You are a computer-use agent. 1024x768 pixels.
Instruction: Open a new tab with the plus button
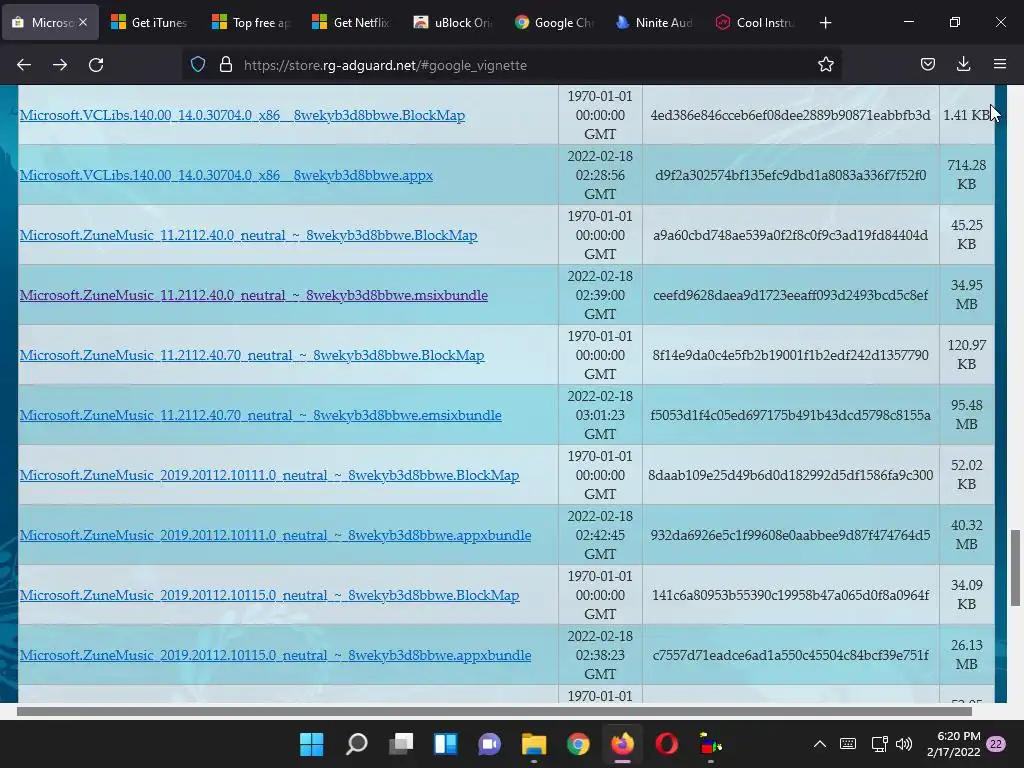coord(825,23)
